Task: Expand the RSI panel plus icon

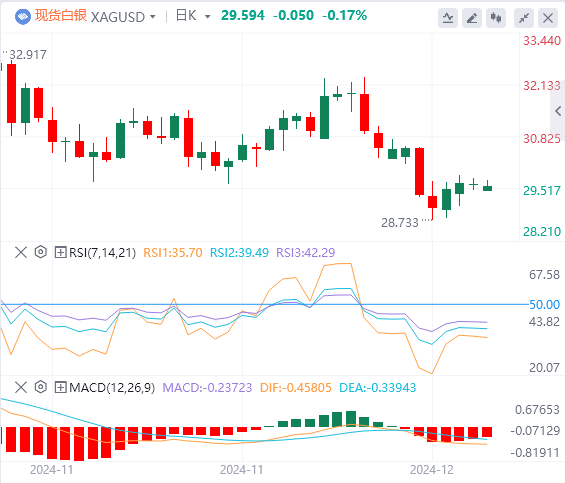Action: (60, 252)
